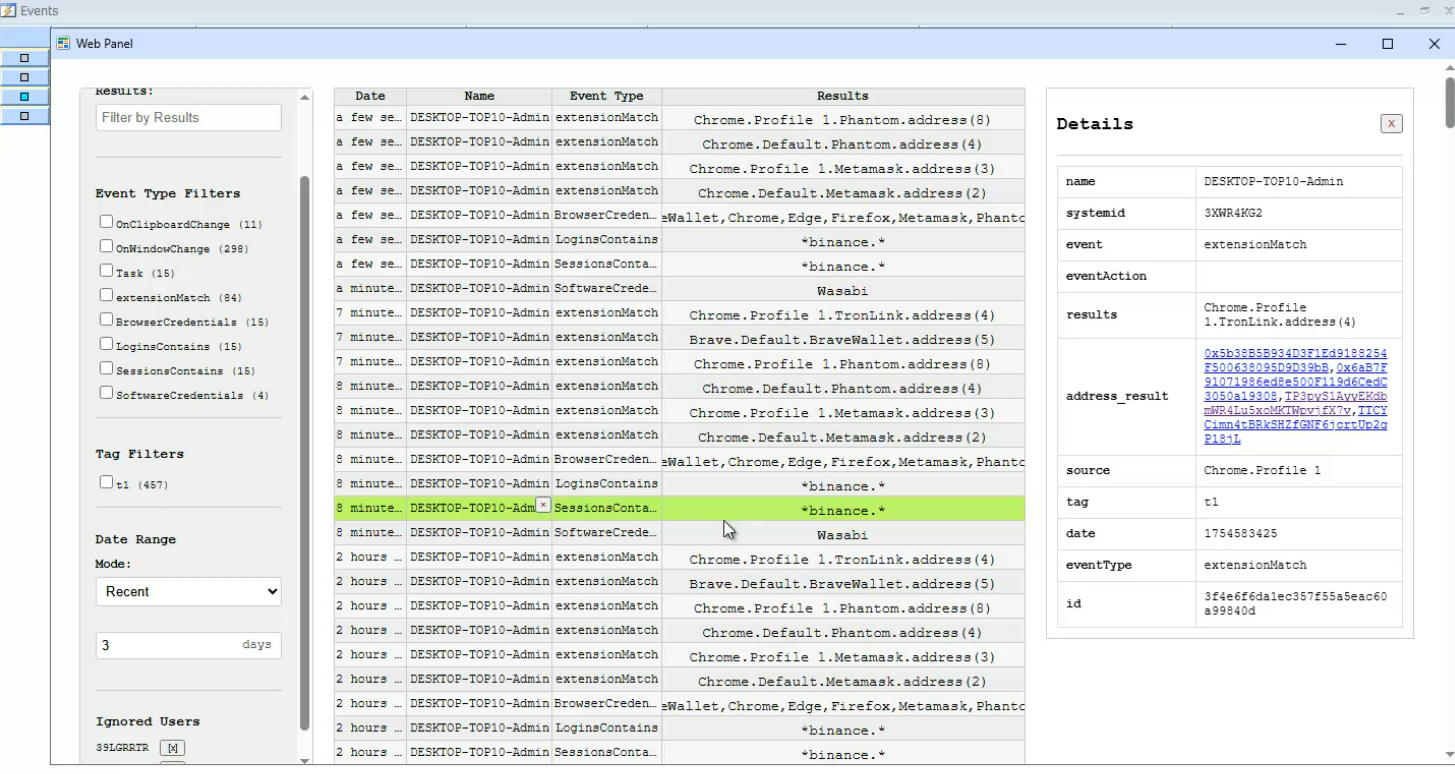Click name value DESKTOP-TOP10-Admin in Details
Image resolution: width=1455 pixels, height=774 pixels.
click(x=1273, y=182)
